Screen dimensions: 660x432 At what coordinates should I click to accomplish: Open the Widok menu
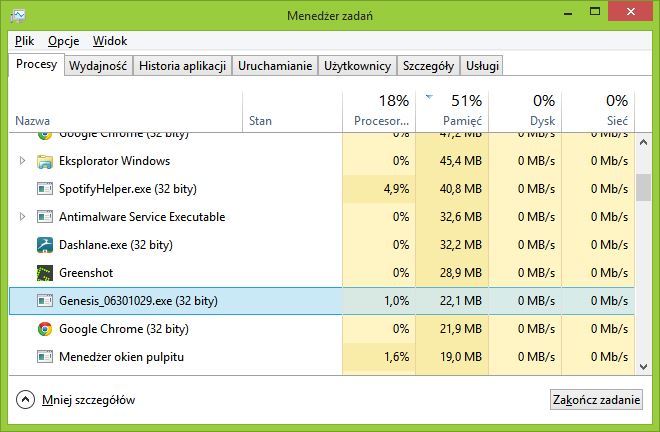point(110,41)
